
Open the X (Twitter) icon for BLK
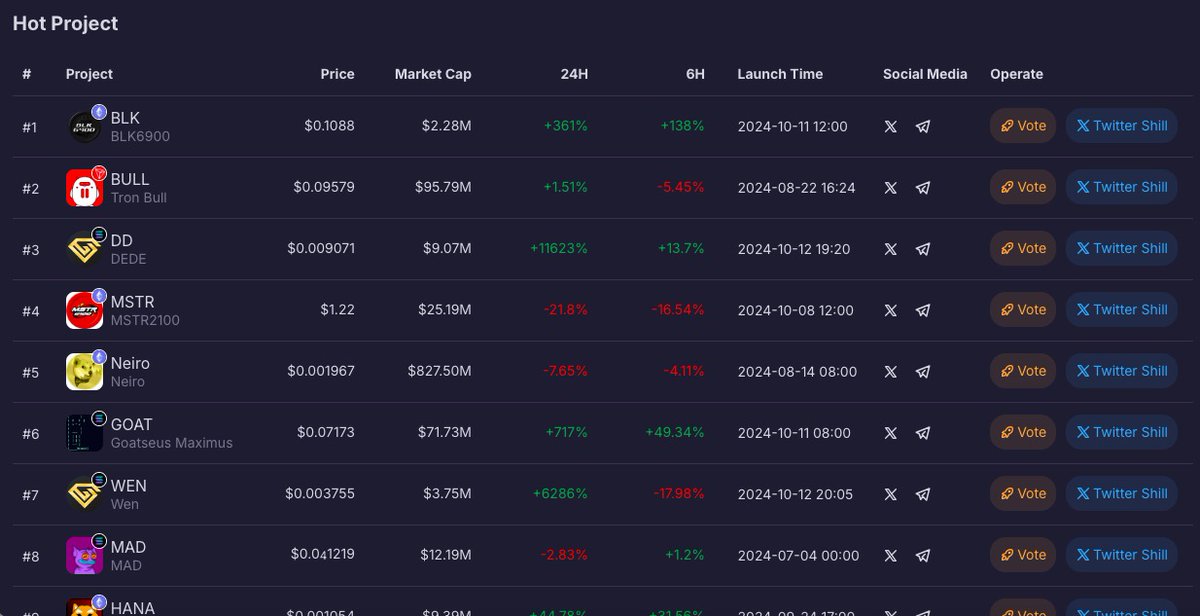click(x=891, y=127)
